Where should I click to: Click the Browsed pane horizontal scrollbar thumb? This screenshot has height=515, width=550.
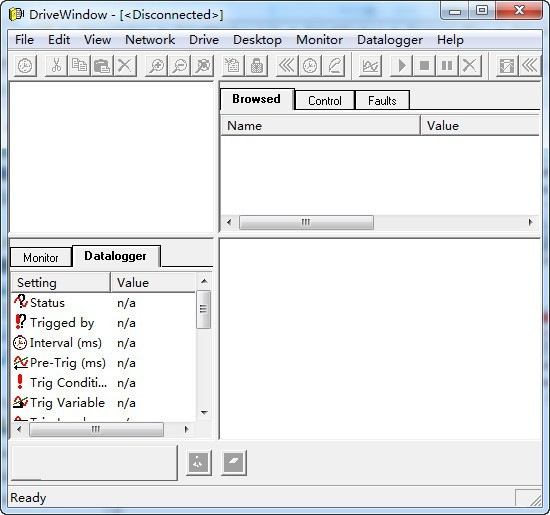pyautogui.click(x=306, y=222)
